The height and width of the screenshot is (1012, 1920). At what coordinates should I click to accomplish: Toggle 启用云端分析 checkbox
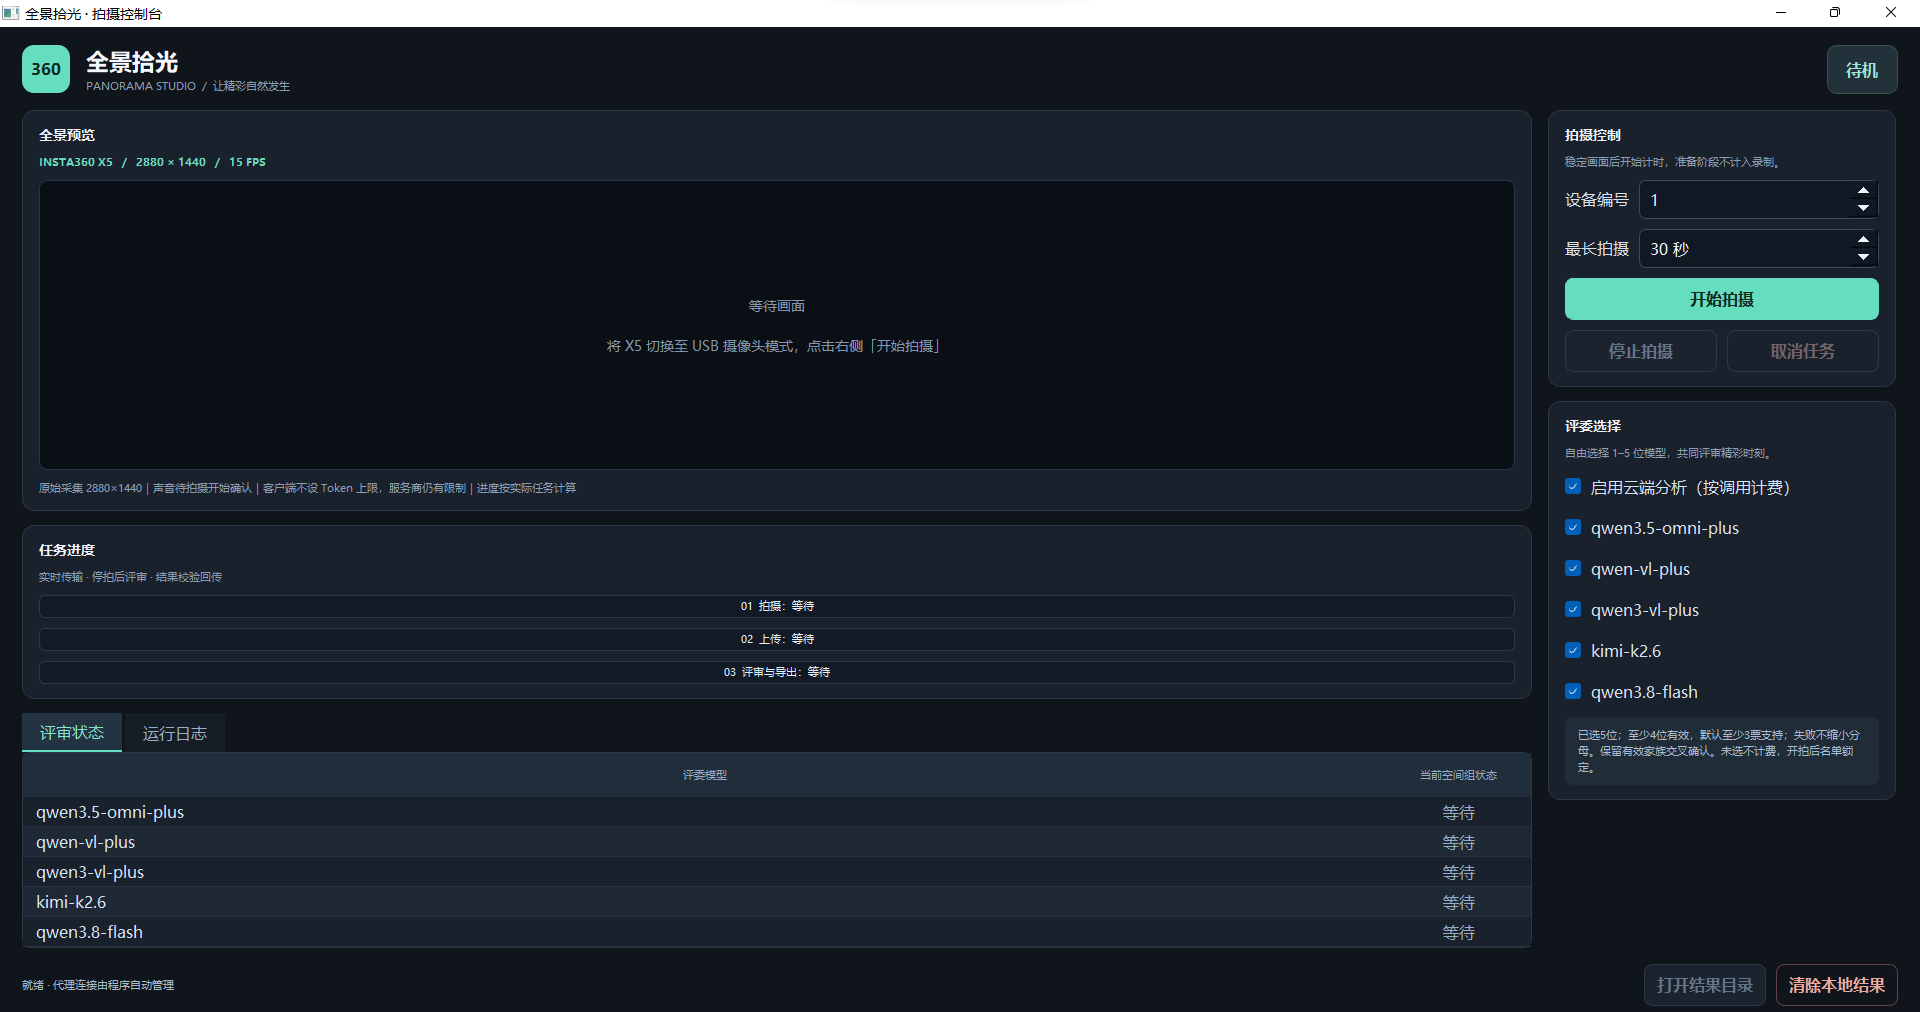(1573, 487)
